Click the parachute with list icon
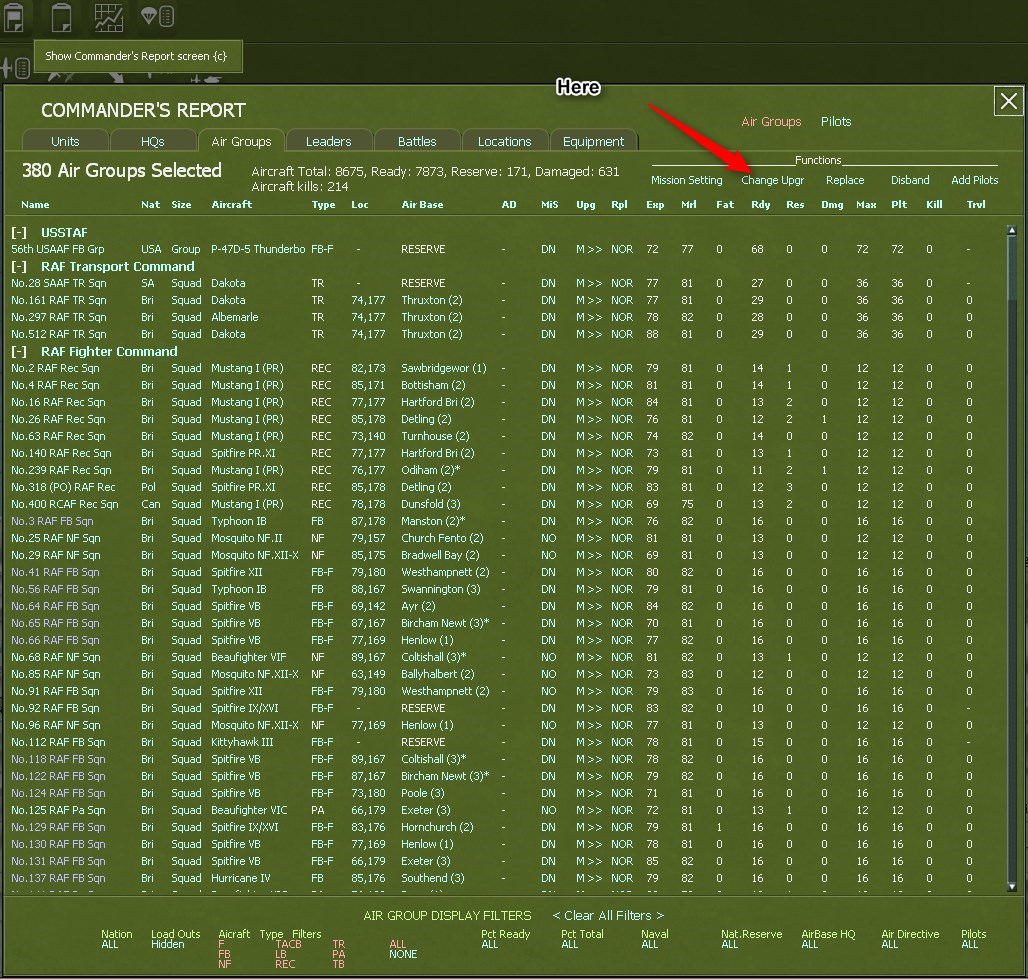This screenshot has height=979, width=1028. point(157,16)
